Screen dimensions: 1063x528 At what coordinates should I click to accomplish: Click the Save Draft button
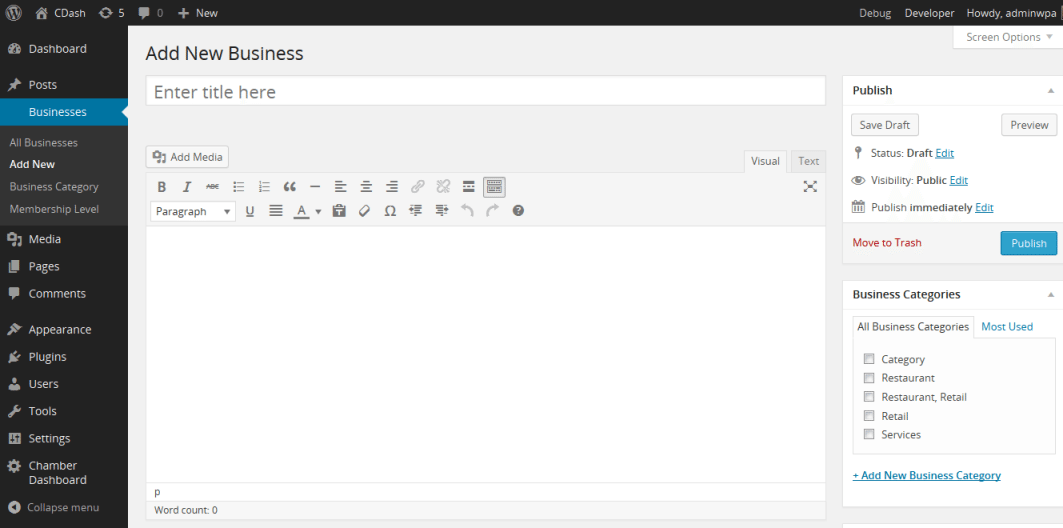(x=885, y=125)
